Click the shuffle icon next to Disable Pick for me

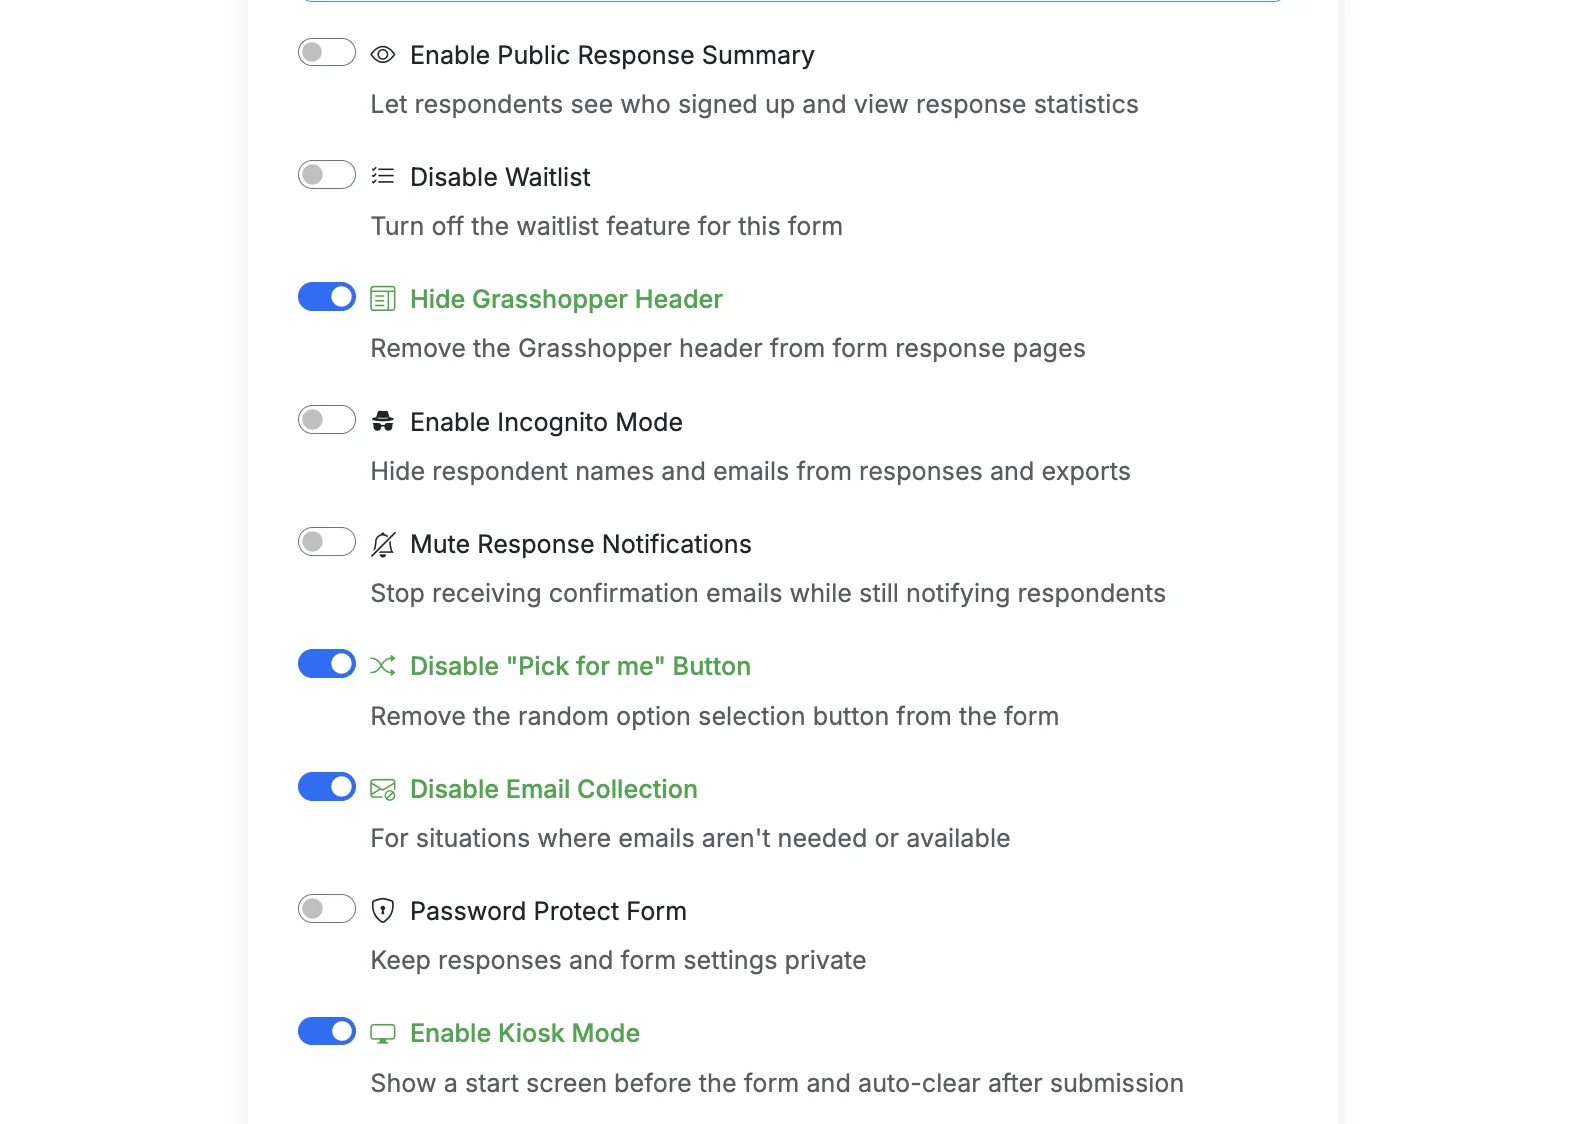coord(383,666)
